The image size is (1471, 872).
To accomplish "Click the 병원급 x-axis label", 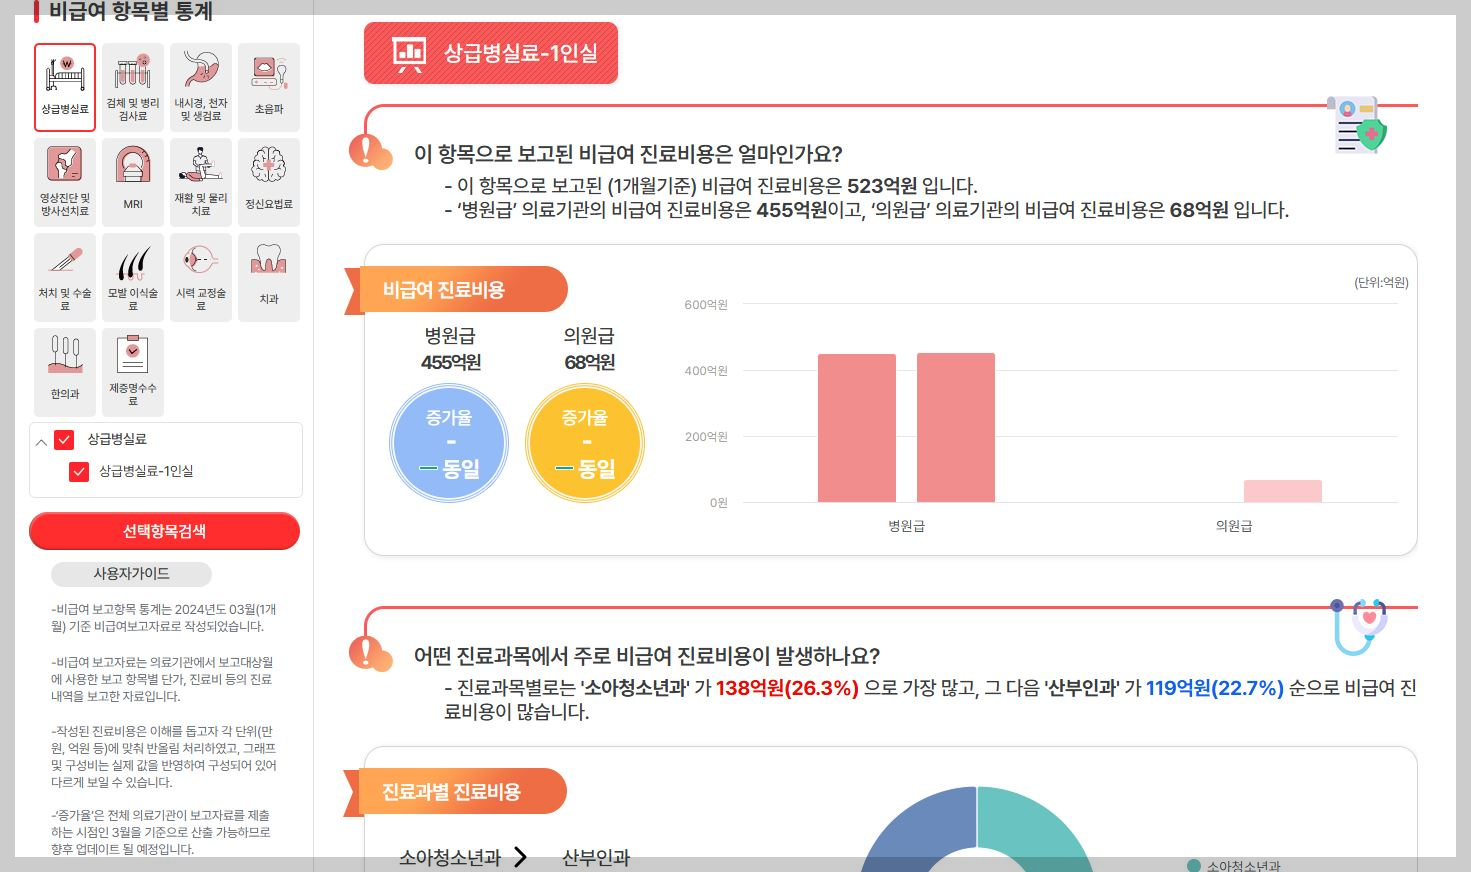I will (907, 526).
